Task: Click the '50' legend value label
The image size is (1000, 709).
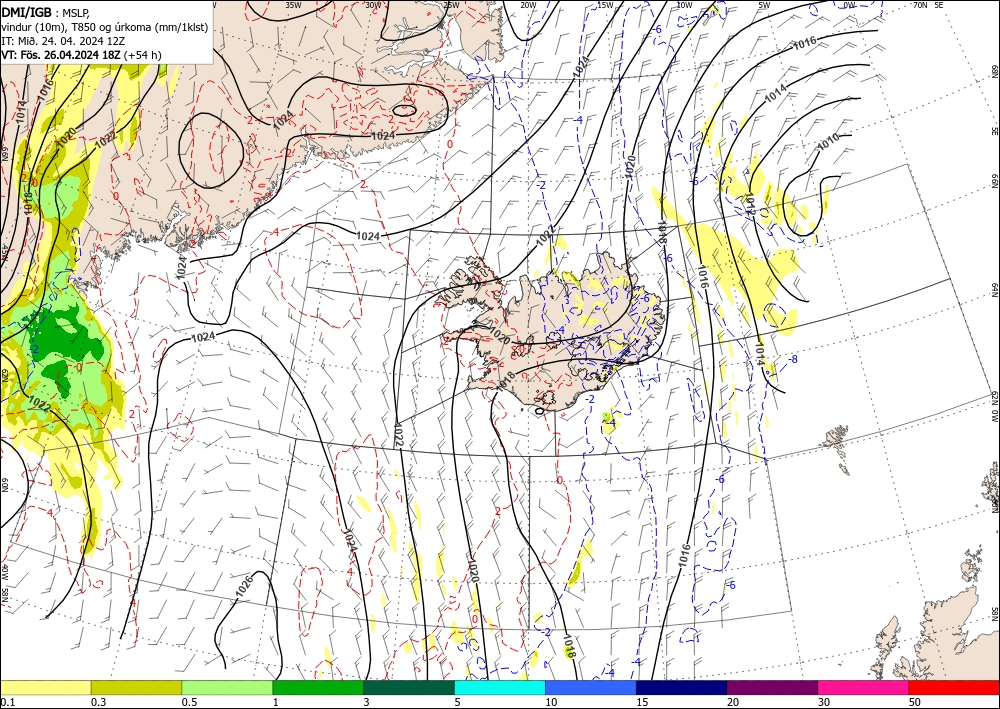Action: pyautogui.click(x=915, y=702)
